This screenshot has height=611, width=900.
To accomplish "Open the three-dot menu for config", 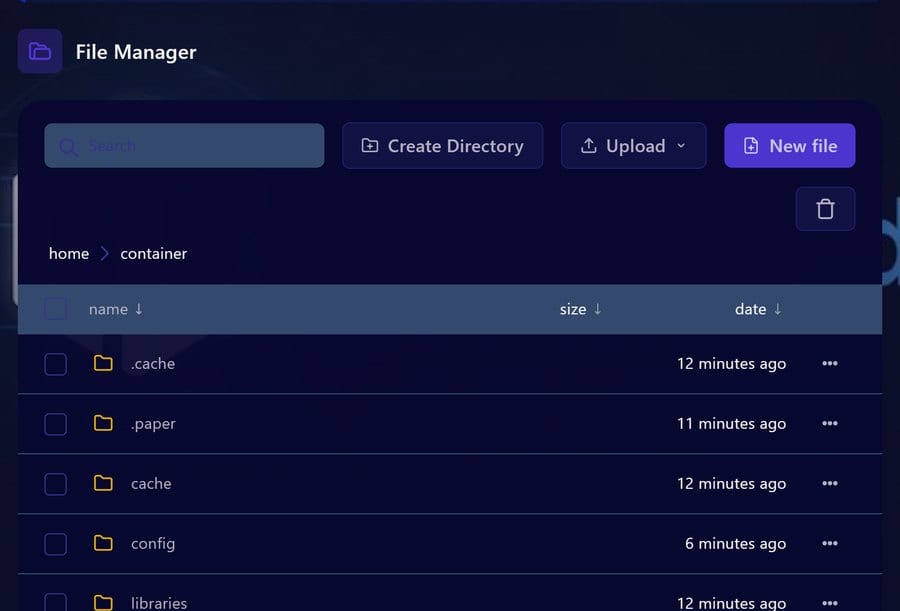I will point(829,543).
